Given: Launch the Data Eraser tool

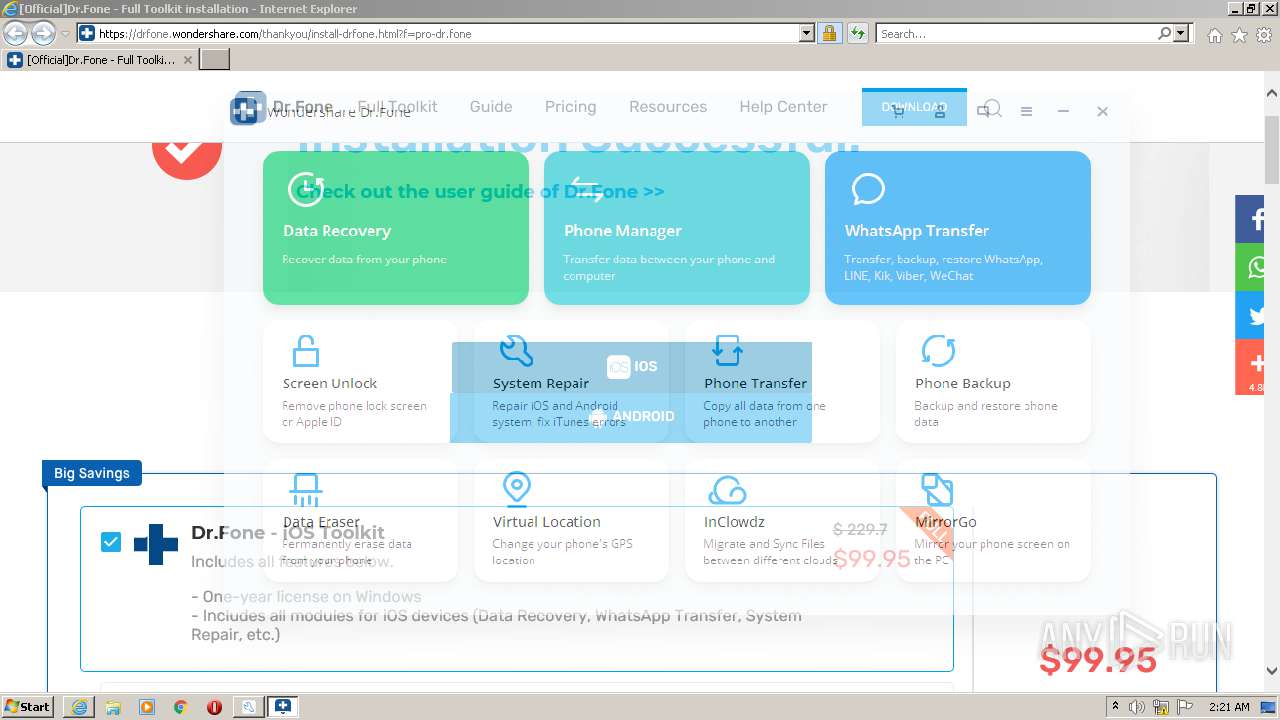Looking at the screenshot, I should (x=360, y=520).
